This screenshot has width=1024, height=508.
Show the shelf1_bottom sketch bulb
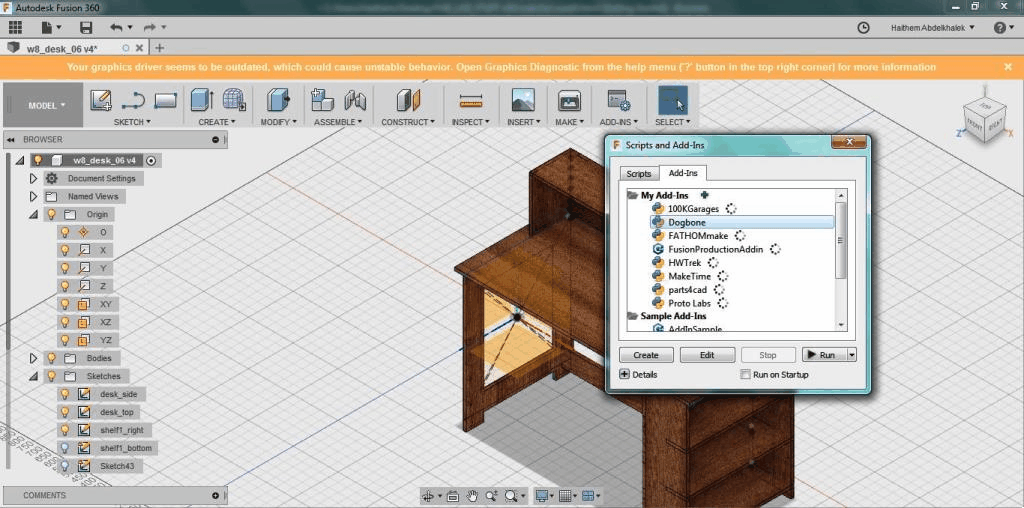point(65,448)
